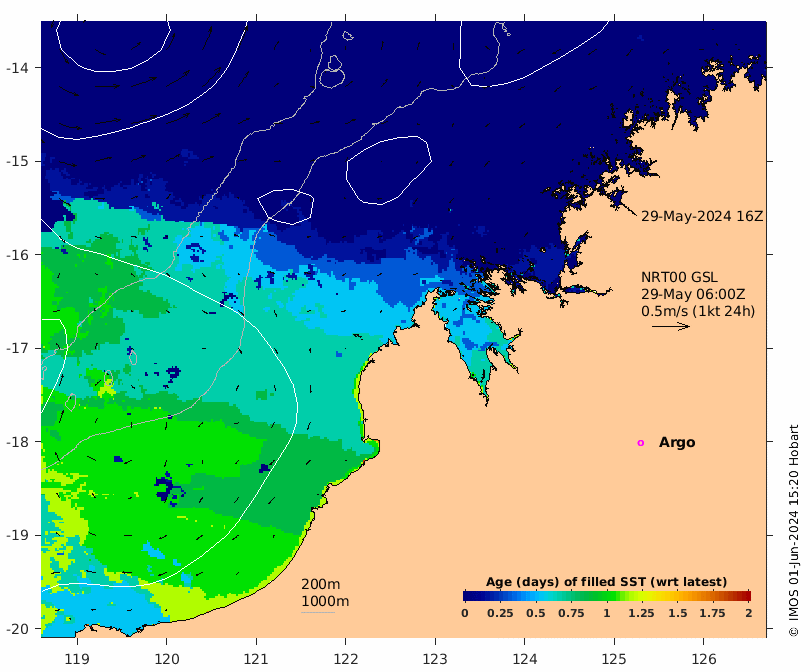Image resolution: width=810 pixels, height=672 pixels.
Task: Click the longitude axis label 126
Action: [704, 659]
